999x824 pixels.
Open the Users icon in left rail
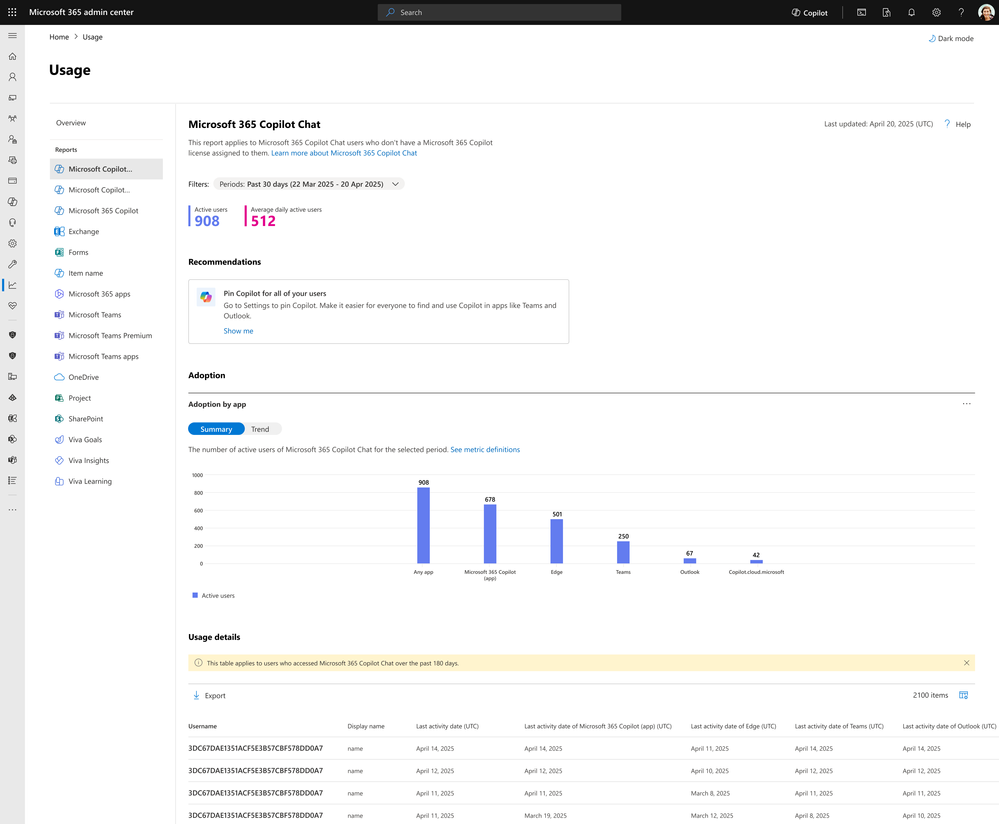pyautogui.click(x=12, y=76)
